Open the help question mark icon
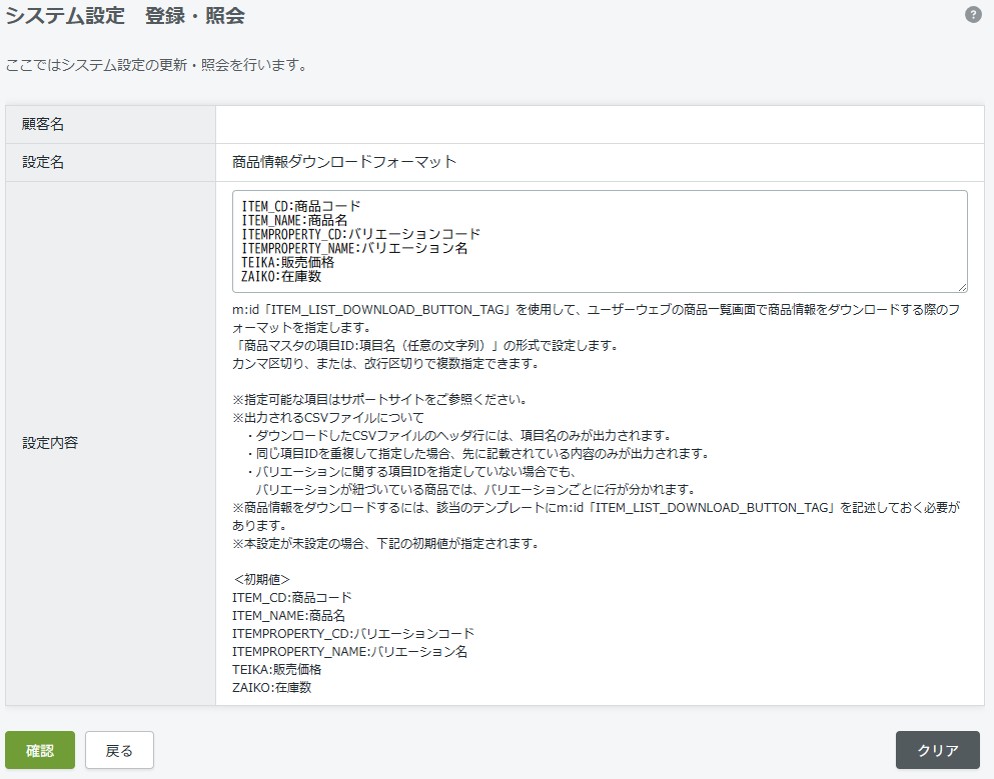The image size is (994, 779). [973, 15]
